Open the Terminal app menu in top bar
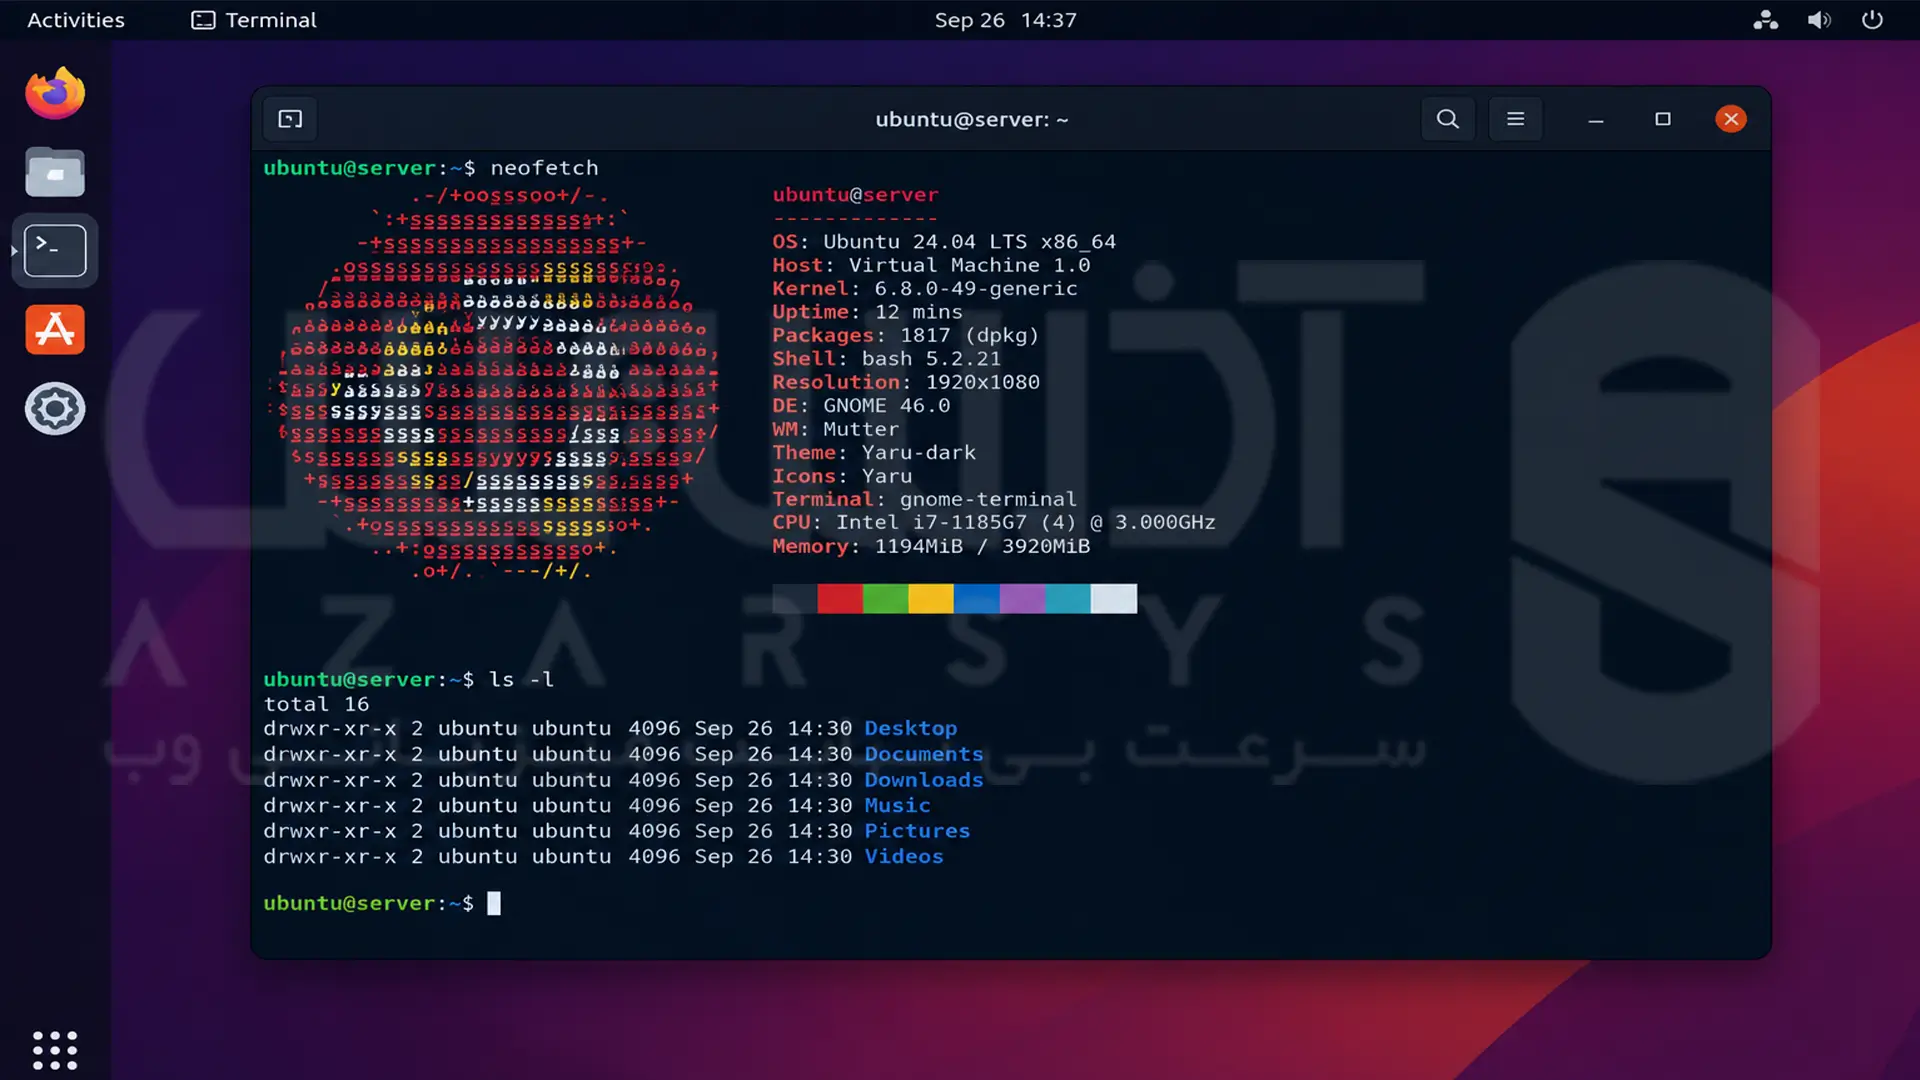Viewport: 1920px width, 1080px height. 254,20
